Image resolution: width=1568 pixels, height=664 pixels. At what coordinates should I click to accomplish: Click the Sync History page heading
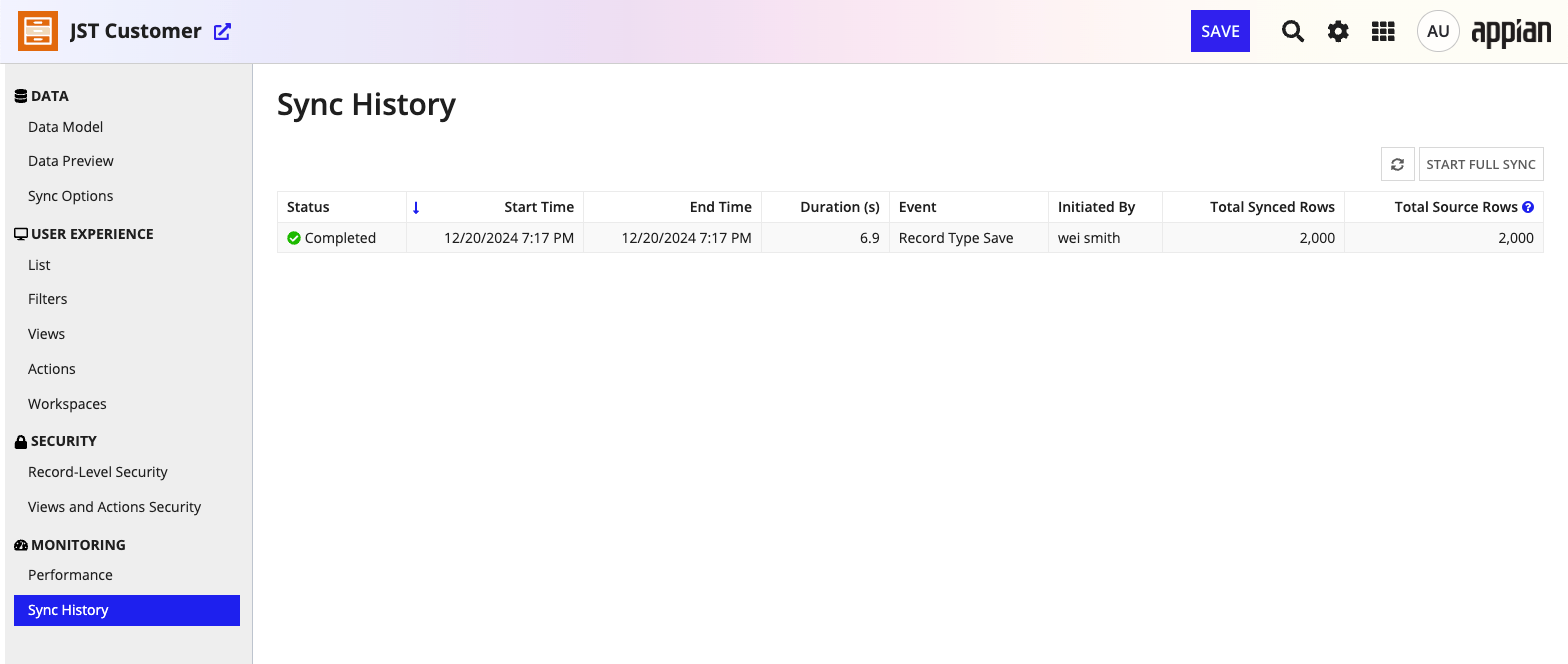pos(366,105)
